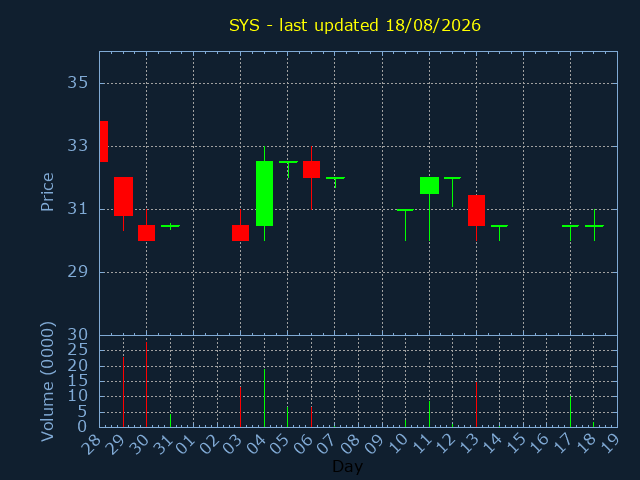Viewport: 640px width, 480px height.
Task: Click day-axis label 01
Action: (186, 444)
